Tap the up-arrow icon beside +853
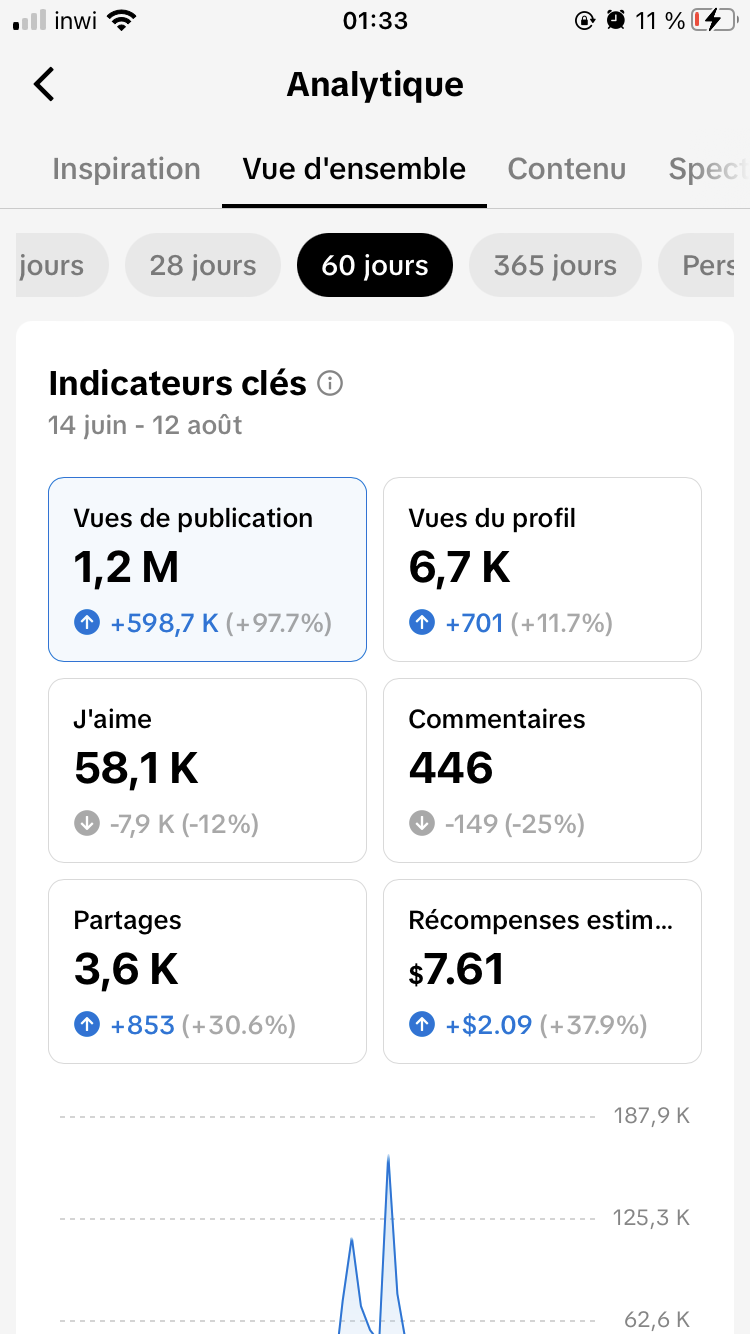This screenshot has height=1334, width=750. [87, 1025]
